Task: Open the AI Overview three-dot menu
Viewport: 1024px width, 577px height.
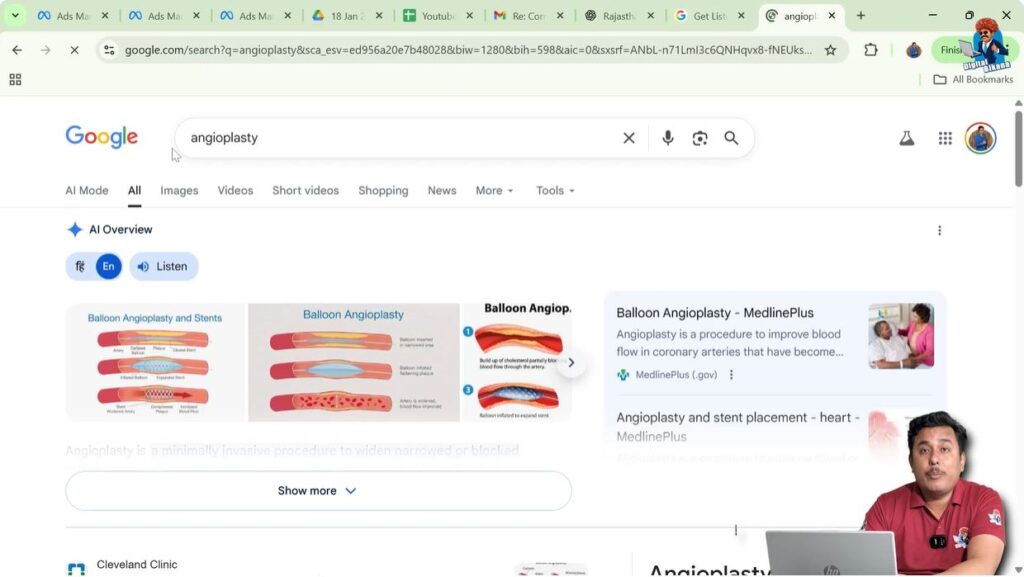Action: tap(939, 229)
